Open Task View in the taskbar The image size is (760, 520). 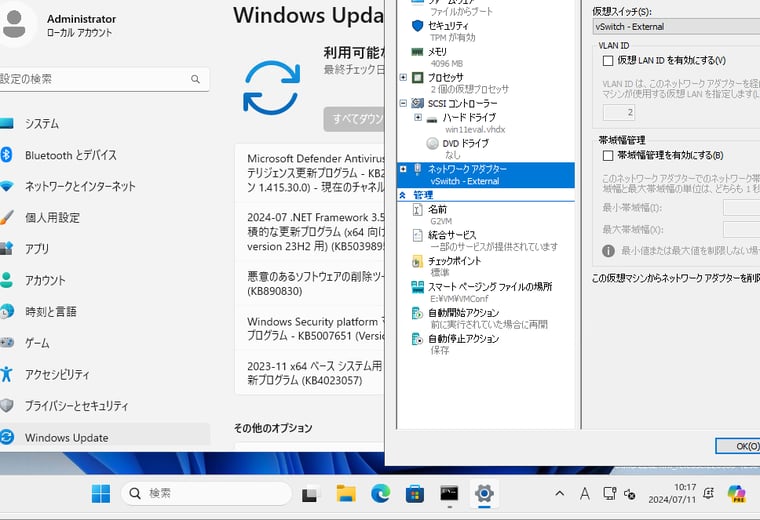[310, 494]
